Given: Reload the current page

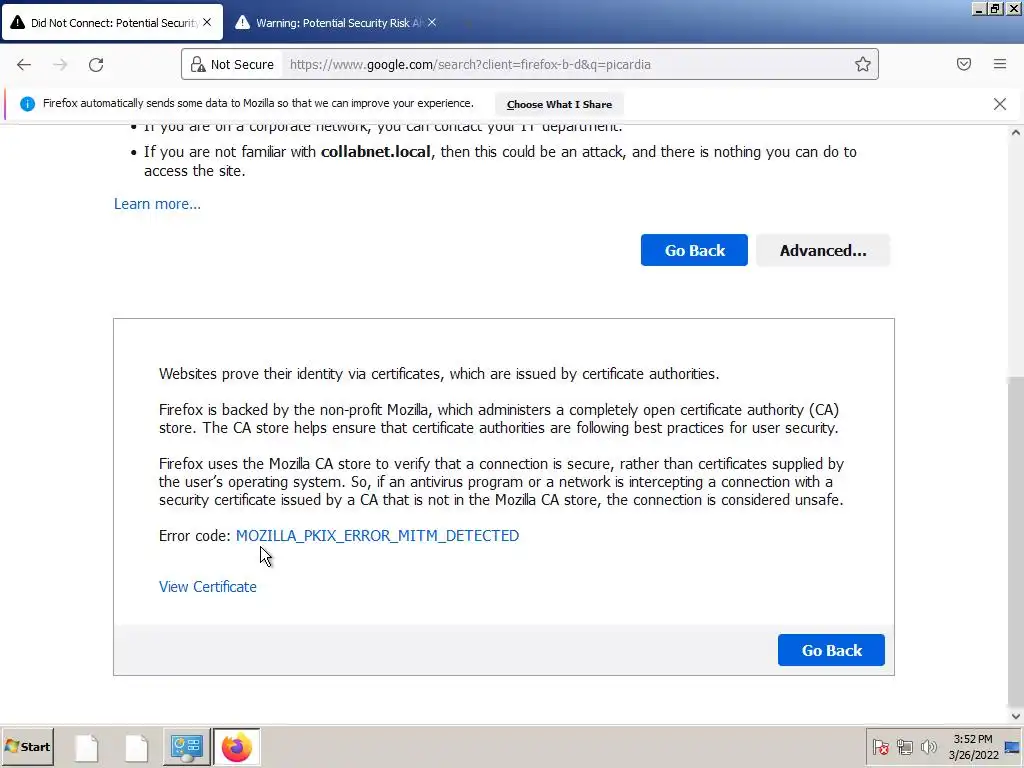Looking at the screenshot, I should click(x=96, y=65).
